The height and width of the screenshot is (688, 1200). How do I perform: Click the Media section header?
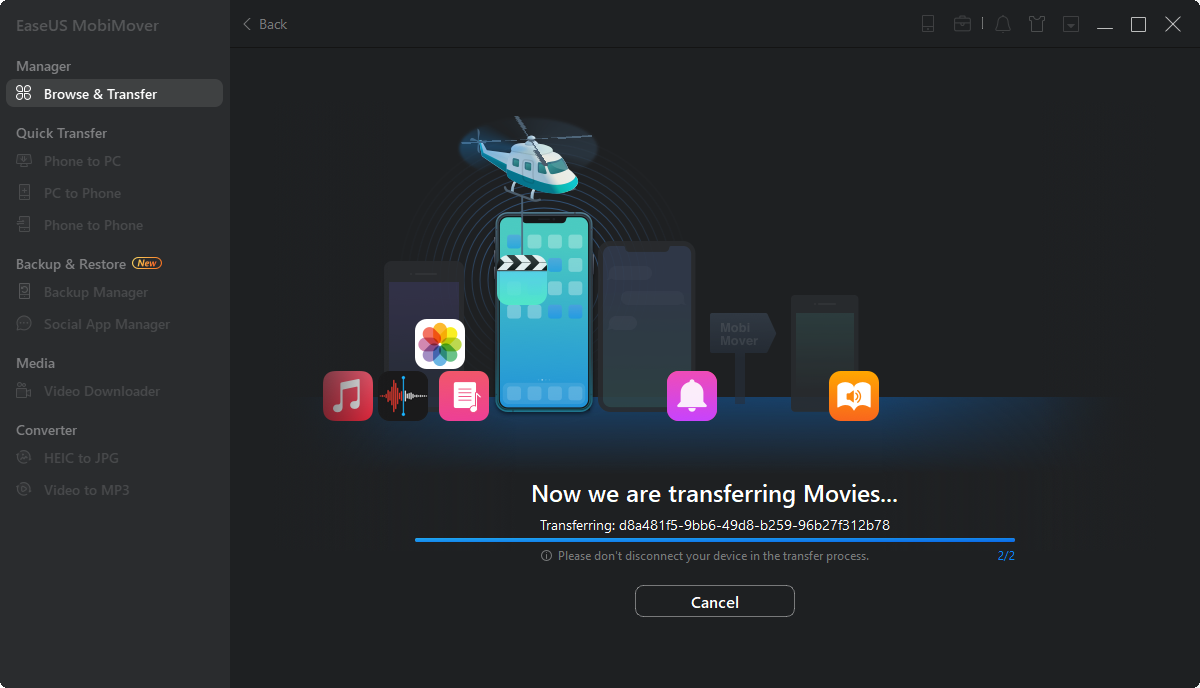[35, 363]
